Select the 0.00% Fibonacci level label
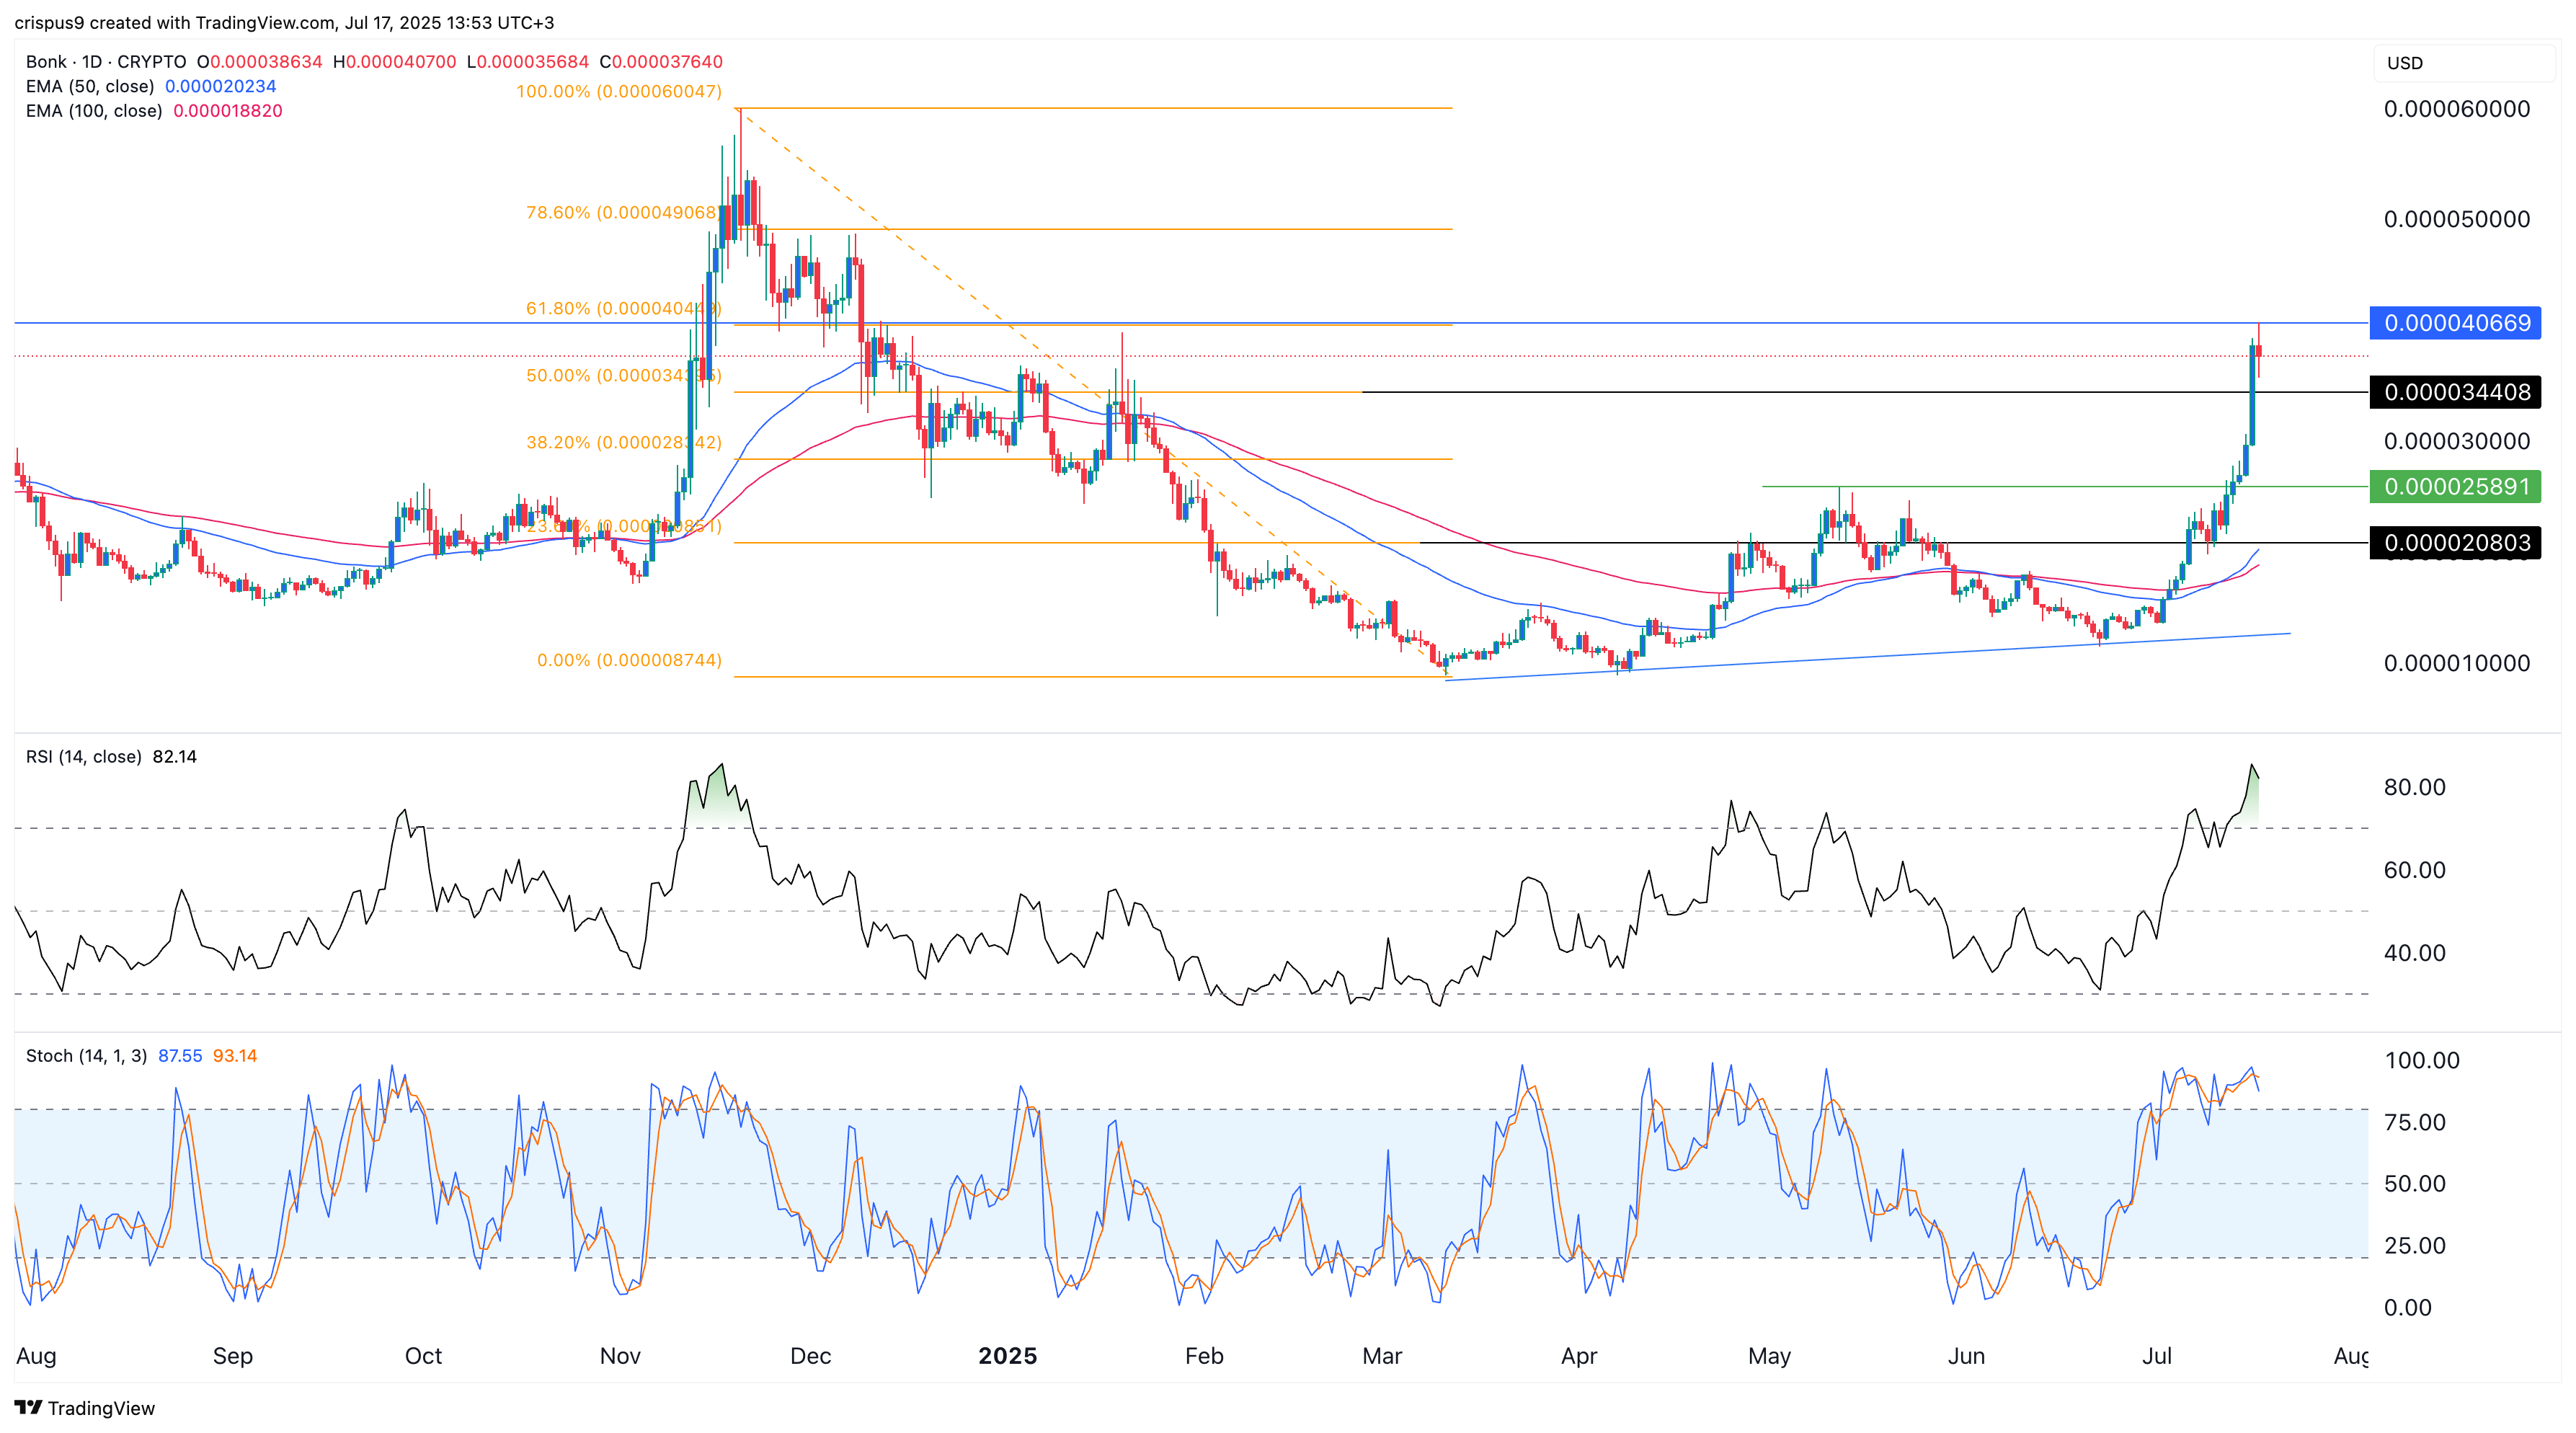 (629, 661)
